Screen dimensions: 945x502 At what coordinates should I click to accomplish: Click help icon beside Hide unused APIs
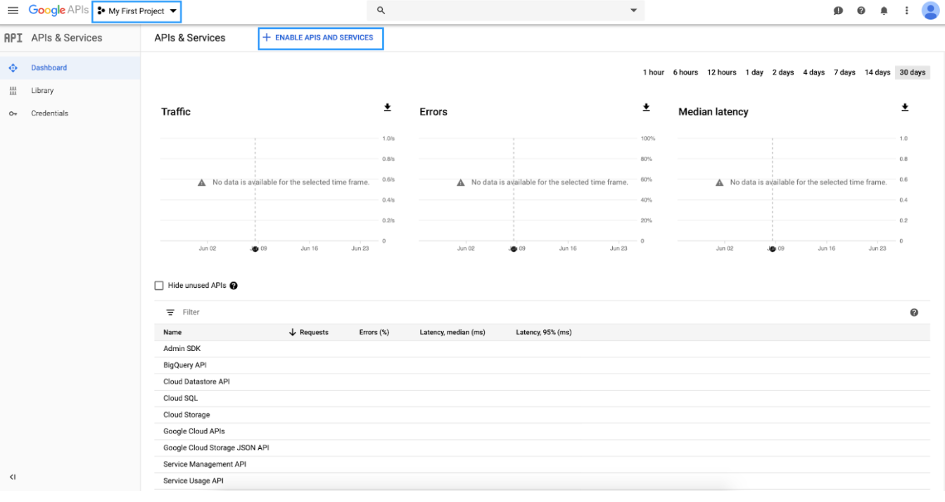pyautogui.click(x=233, y=286)
